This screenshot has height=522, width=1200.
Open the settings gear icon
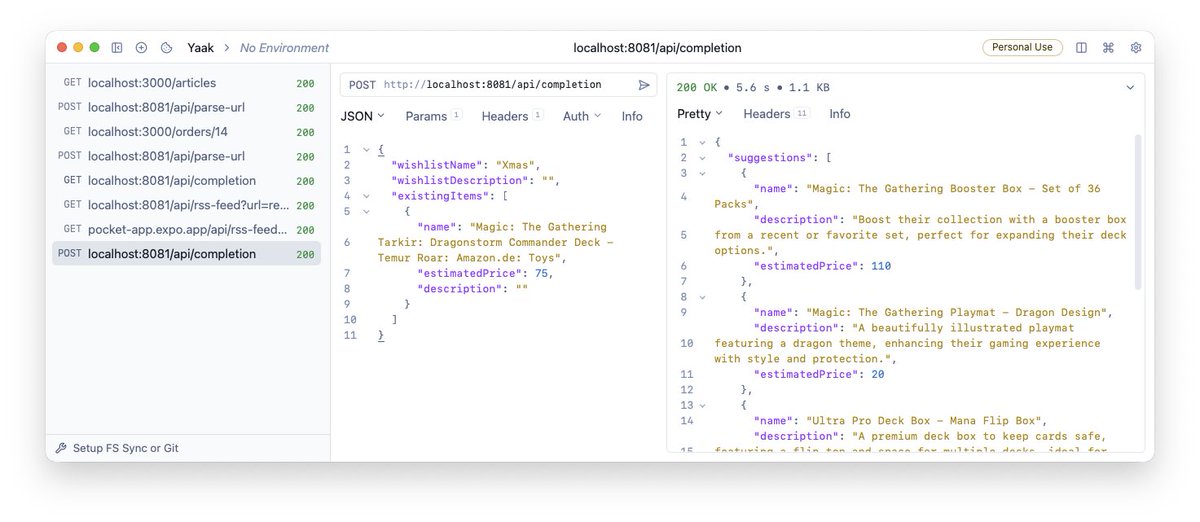(x=1136, y=47)
